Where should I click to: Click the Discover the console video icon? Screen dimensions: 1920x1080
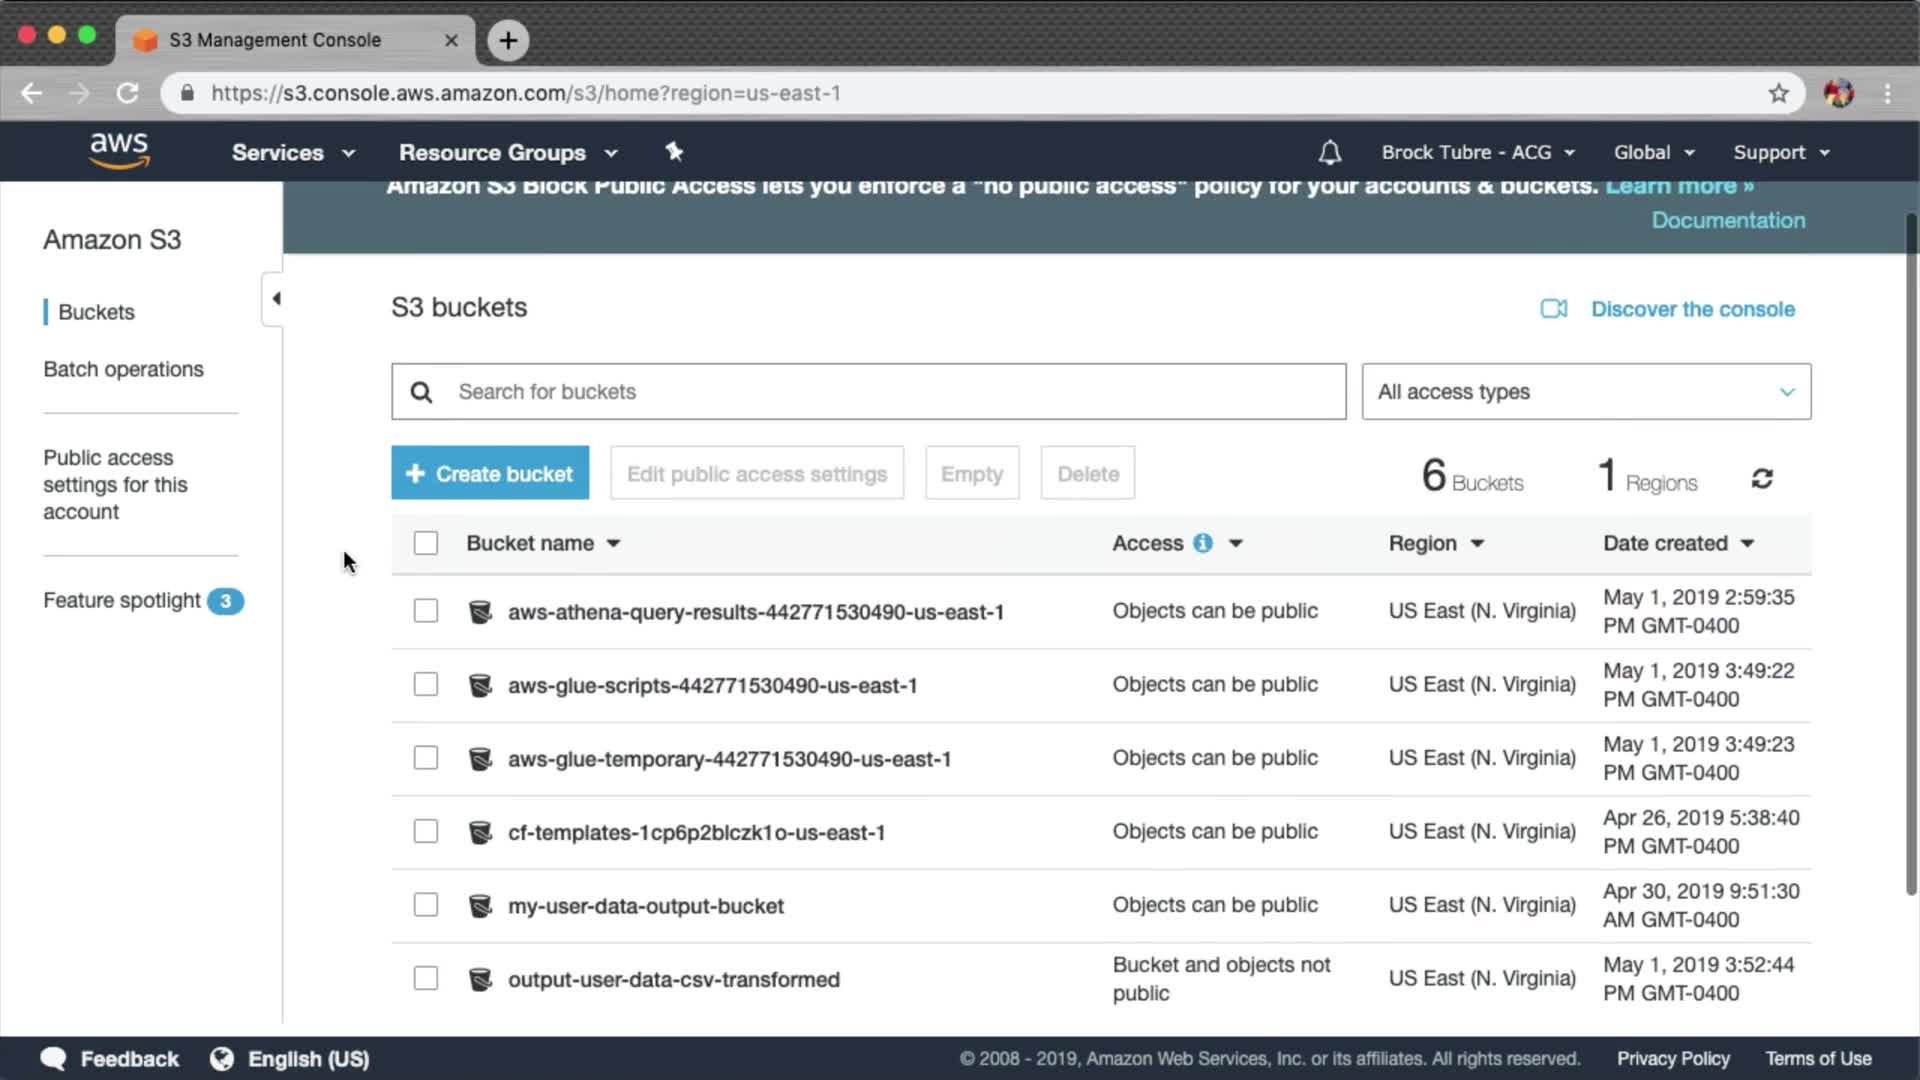click(x=1553, y=309)
